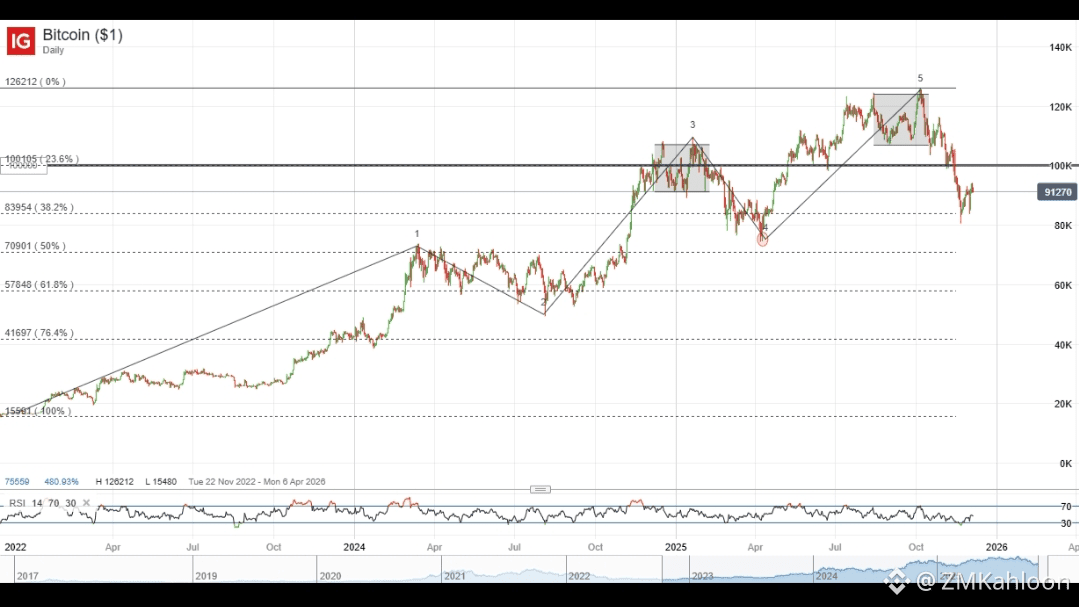Click 120K on the price axis
1079x607 pixels.
(1060, 107)
